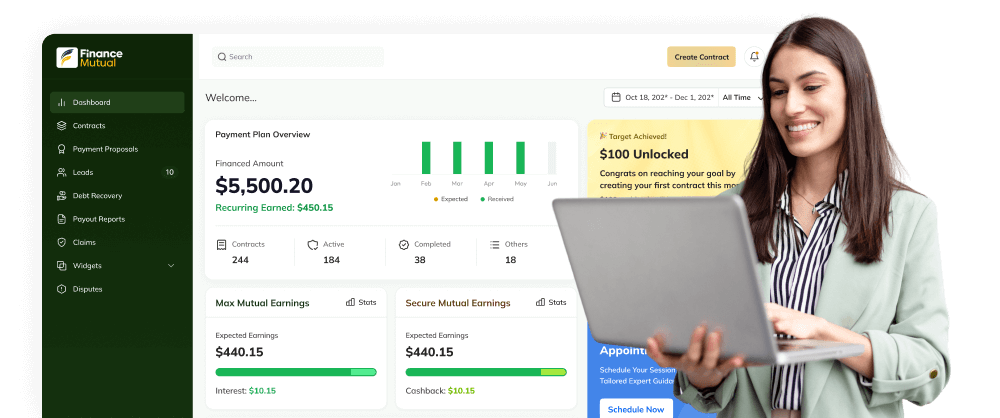The image size is (1000, 418).
Task: Click the Create Contract button
Action: (701, 57)
